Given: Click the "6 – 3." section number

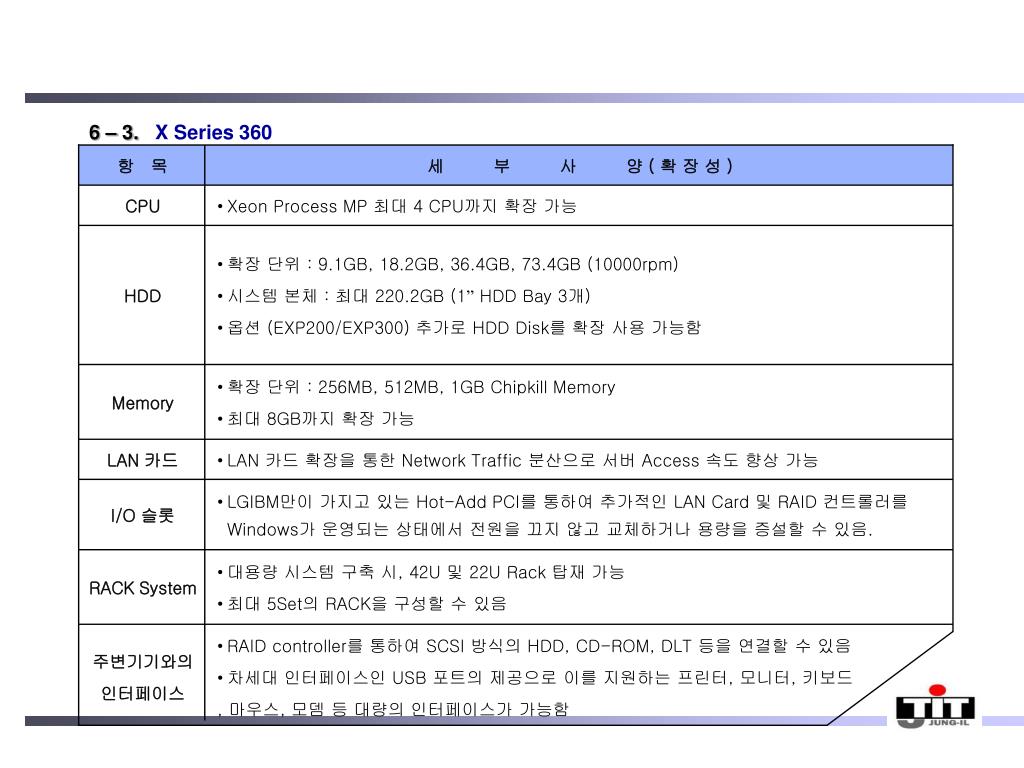Looking at the screenshot, I should click(x=114, y=133).
